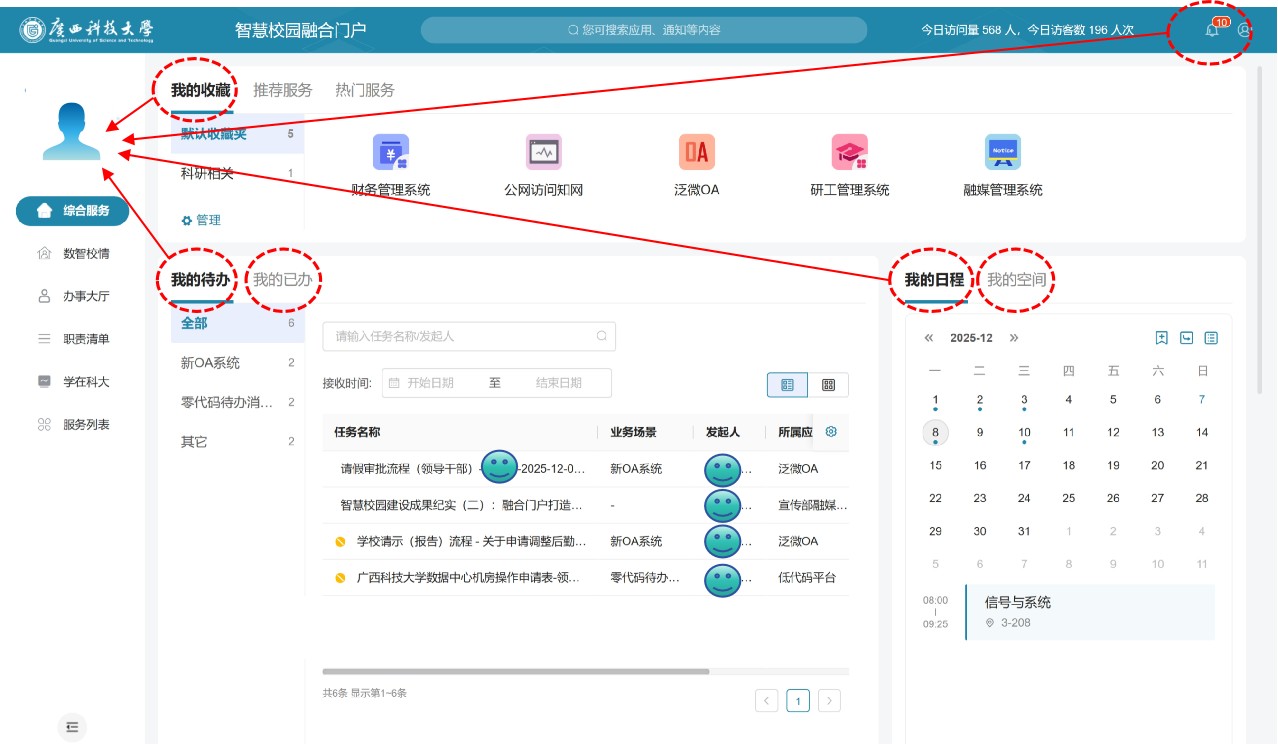This screenshot has width=1278, height=745.
Task: Launch the 泛微OA application icon
Action: click(696, 153)
